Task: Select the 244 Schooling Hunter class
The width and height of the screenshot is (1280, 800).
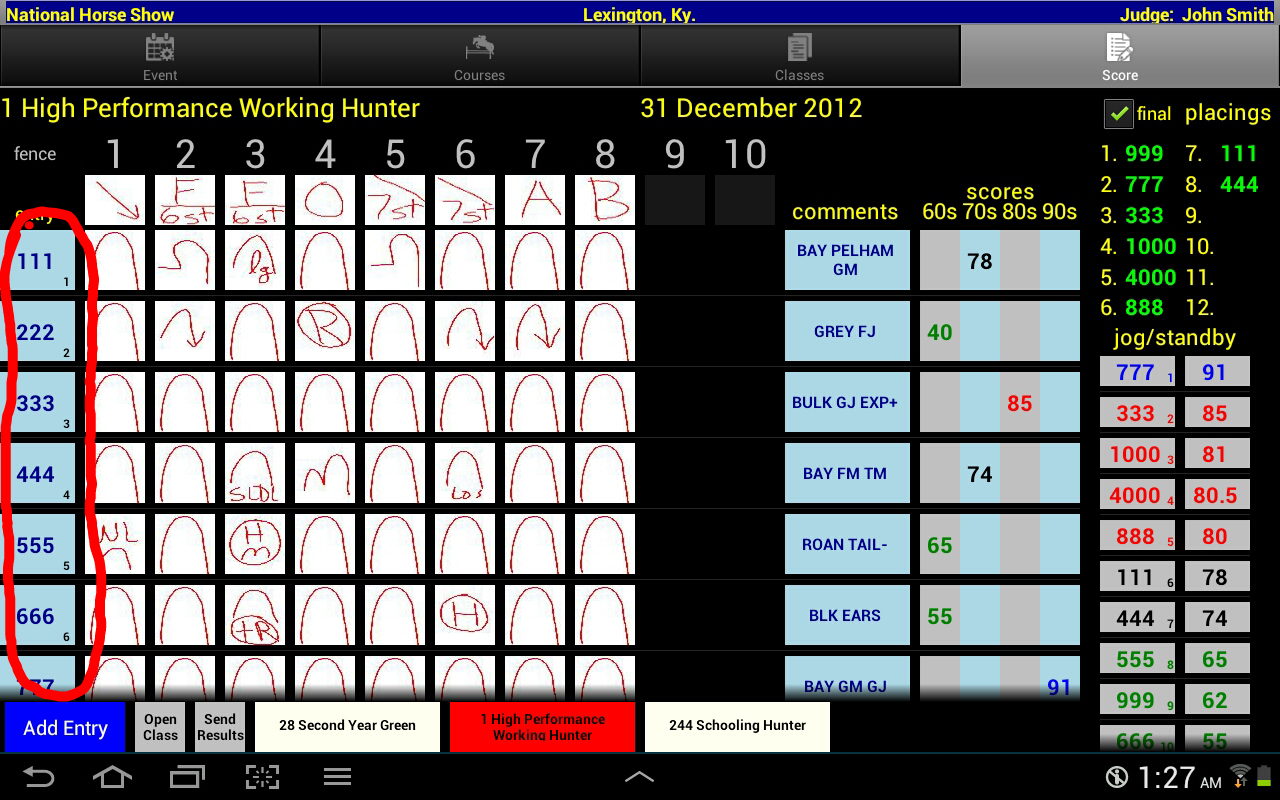Action: pyautogui.click(x=737, y=726)
